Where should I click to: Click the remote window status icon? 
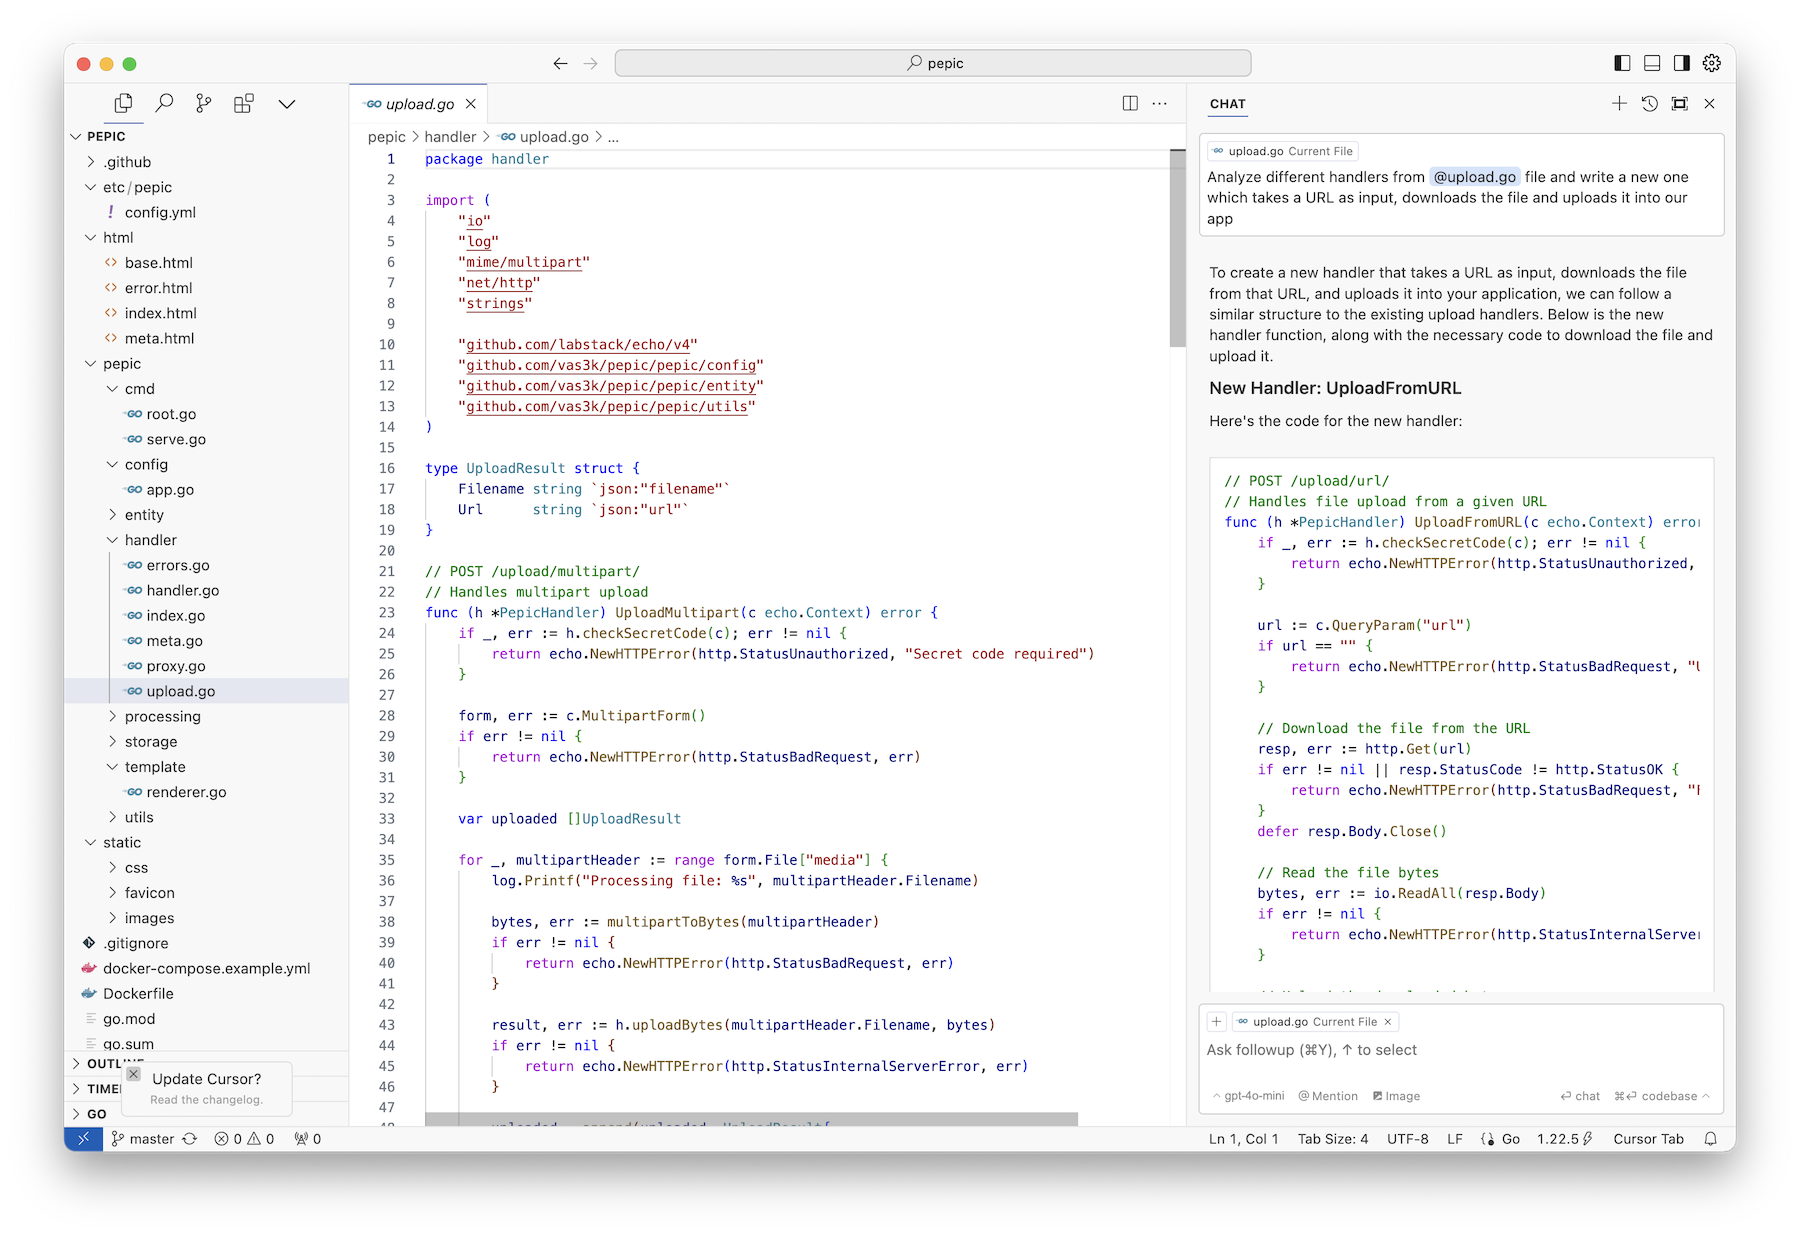pyautogui.click(x=84, y=1138)
